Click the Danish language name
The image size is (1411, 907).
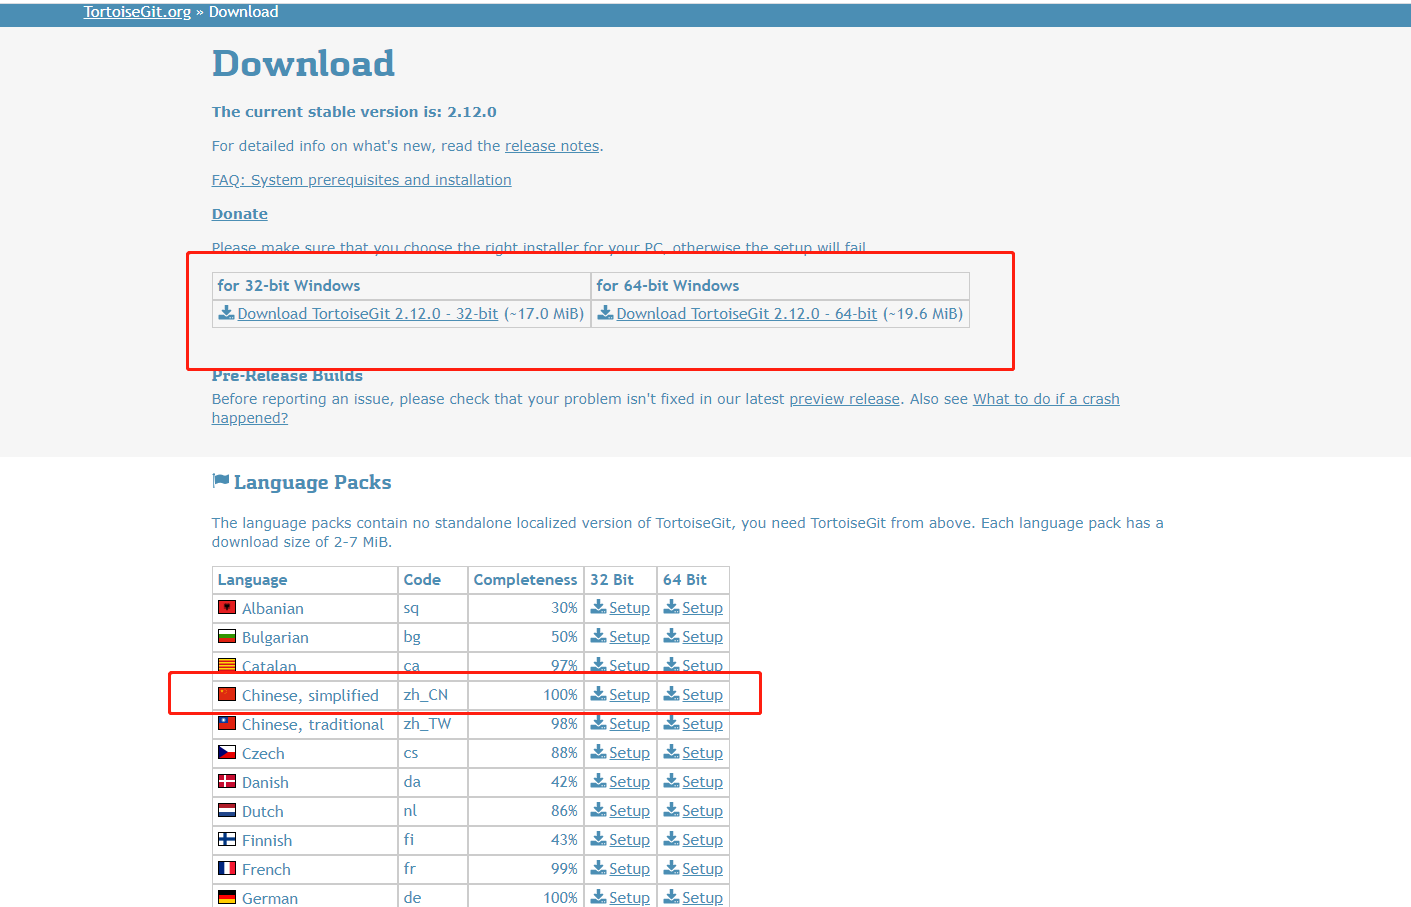pos(265,783)
